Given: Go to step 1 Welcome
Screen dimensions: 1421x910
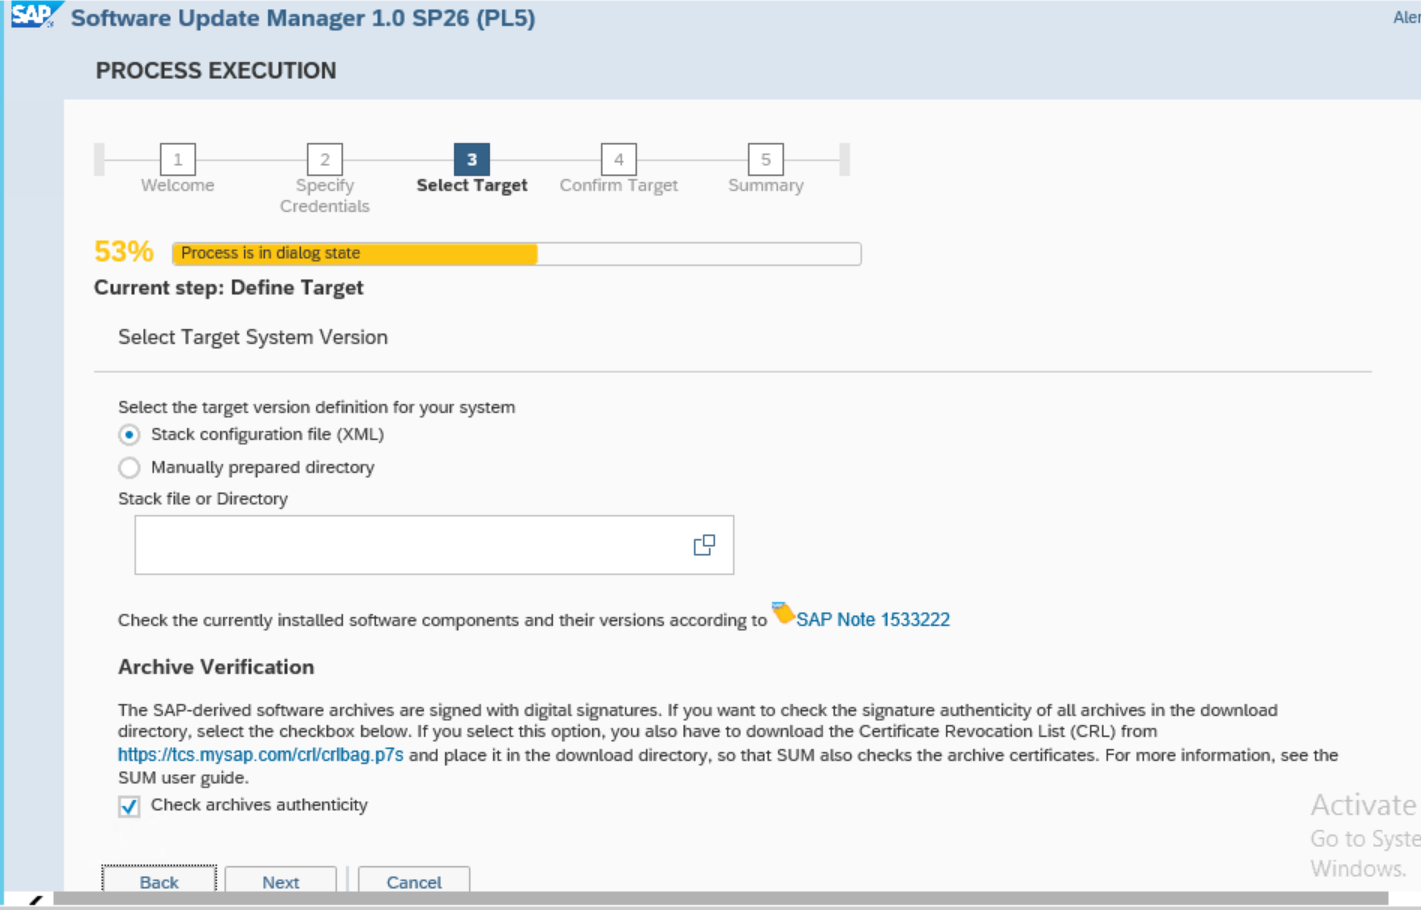Looking at the screenshot, I should [178, 159].
